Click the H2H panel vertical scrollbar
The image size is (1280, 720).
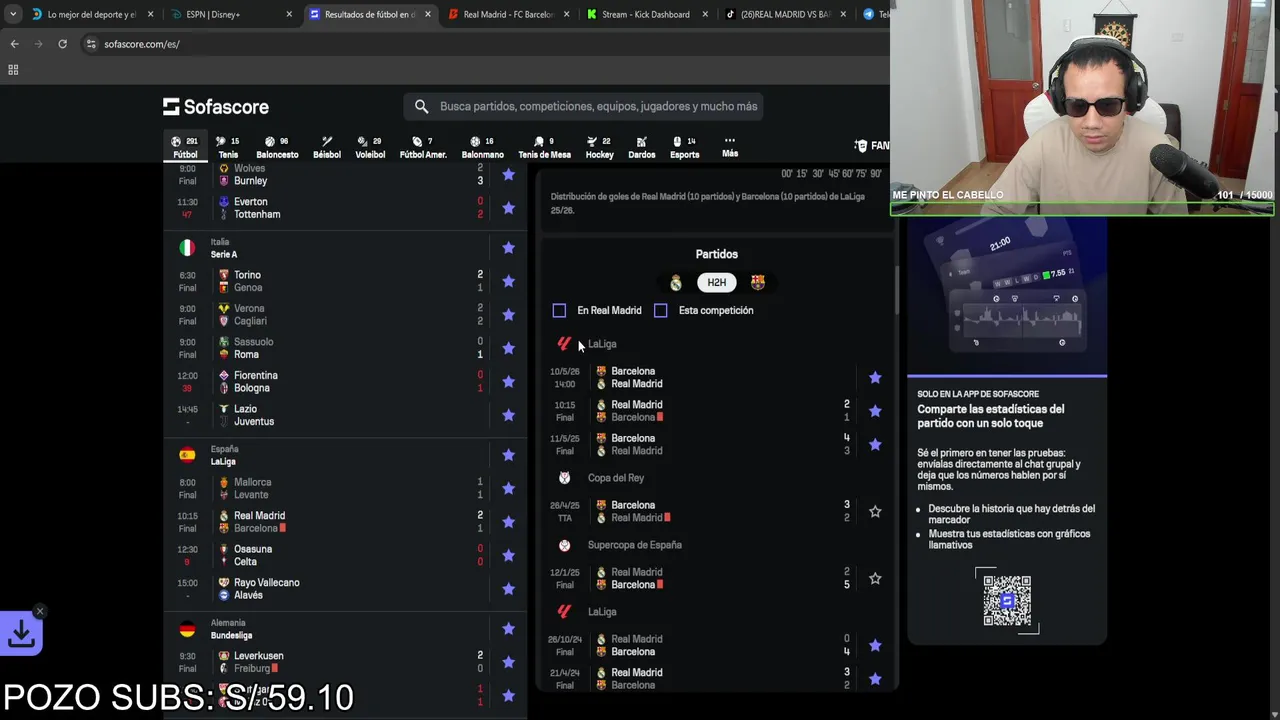tap(897, 289)
